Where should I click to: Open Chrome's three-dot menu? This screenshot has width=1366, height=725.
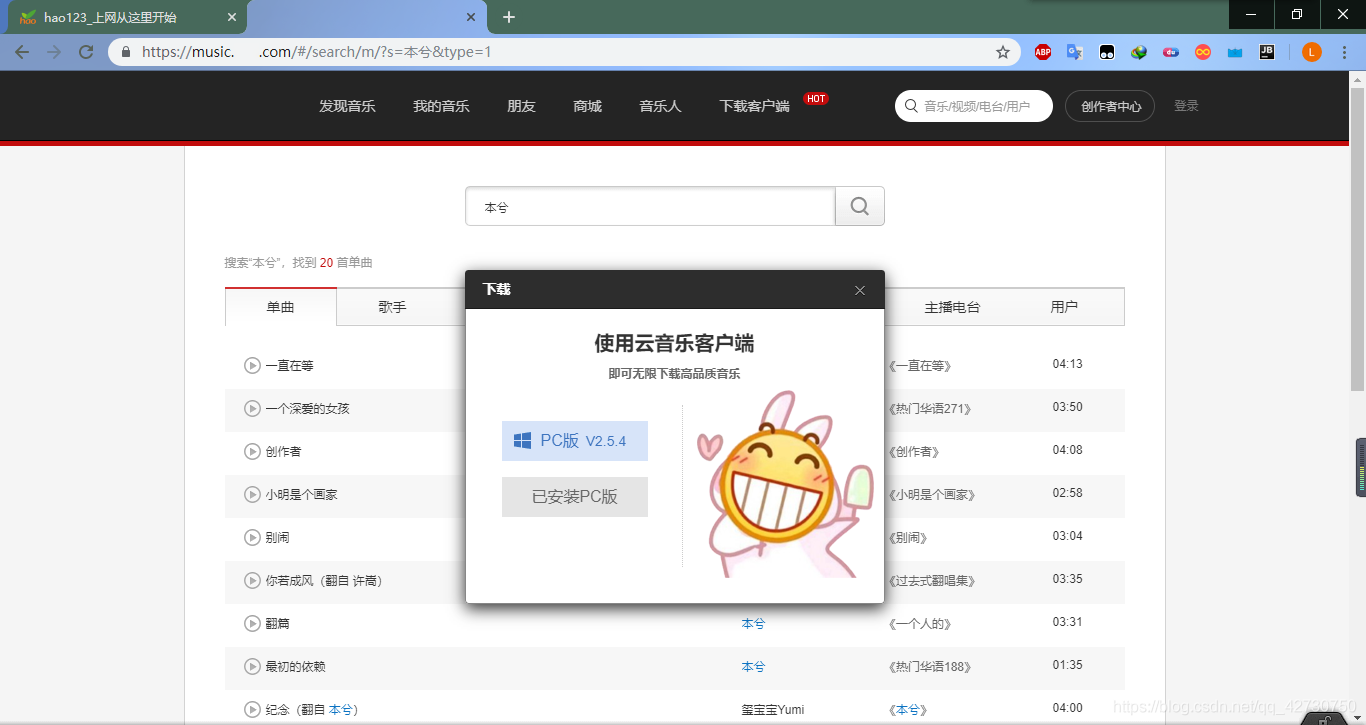1344,52
